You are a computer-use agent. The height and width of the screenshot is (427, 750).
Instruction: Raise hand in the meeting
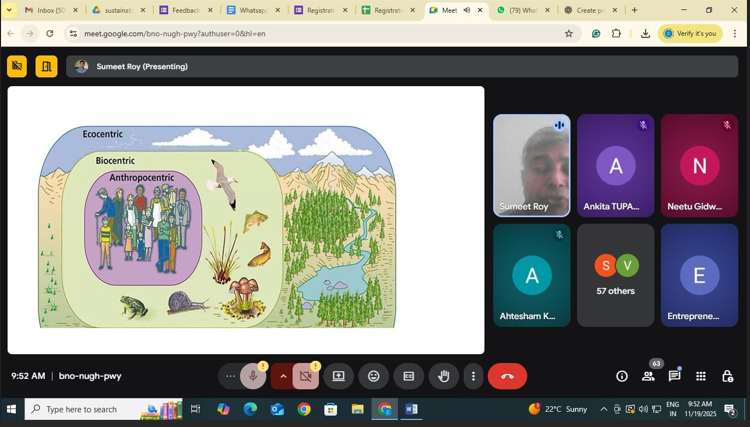pyautogui.click(x=443, y=377)
